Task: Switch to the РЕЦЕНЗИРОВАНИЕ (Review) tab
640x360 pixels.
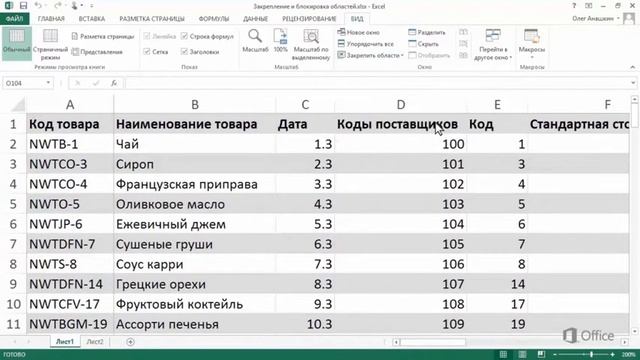Action: [309, 19]
